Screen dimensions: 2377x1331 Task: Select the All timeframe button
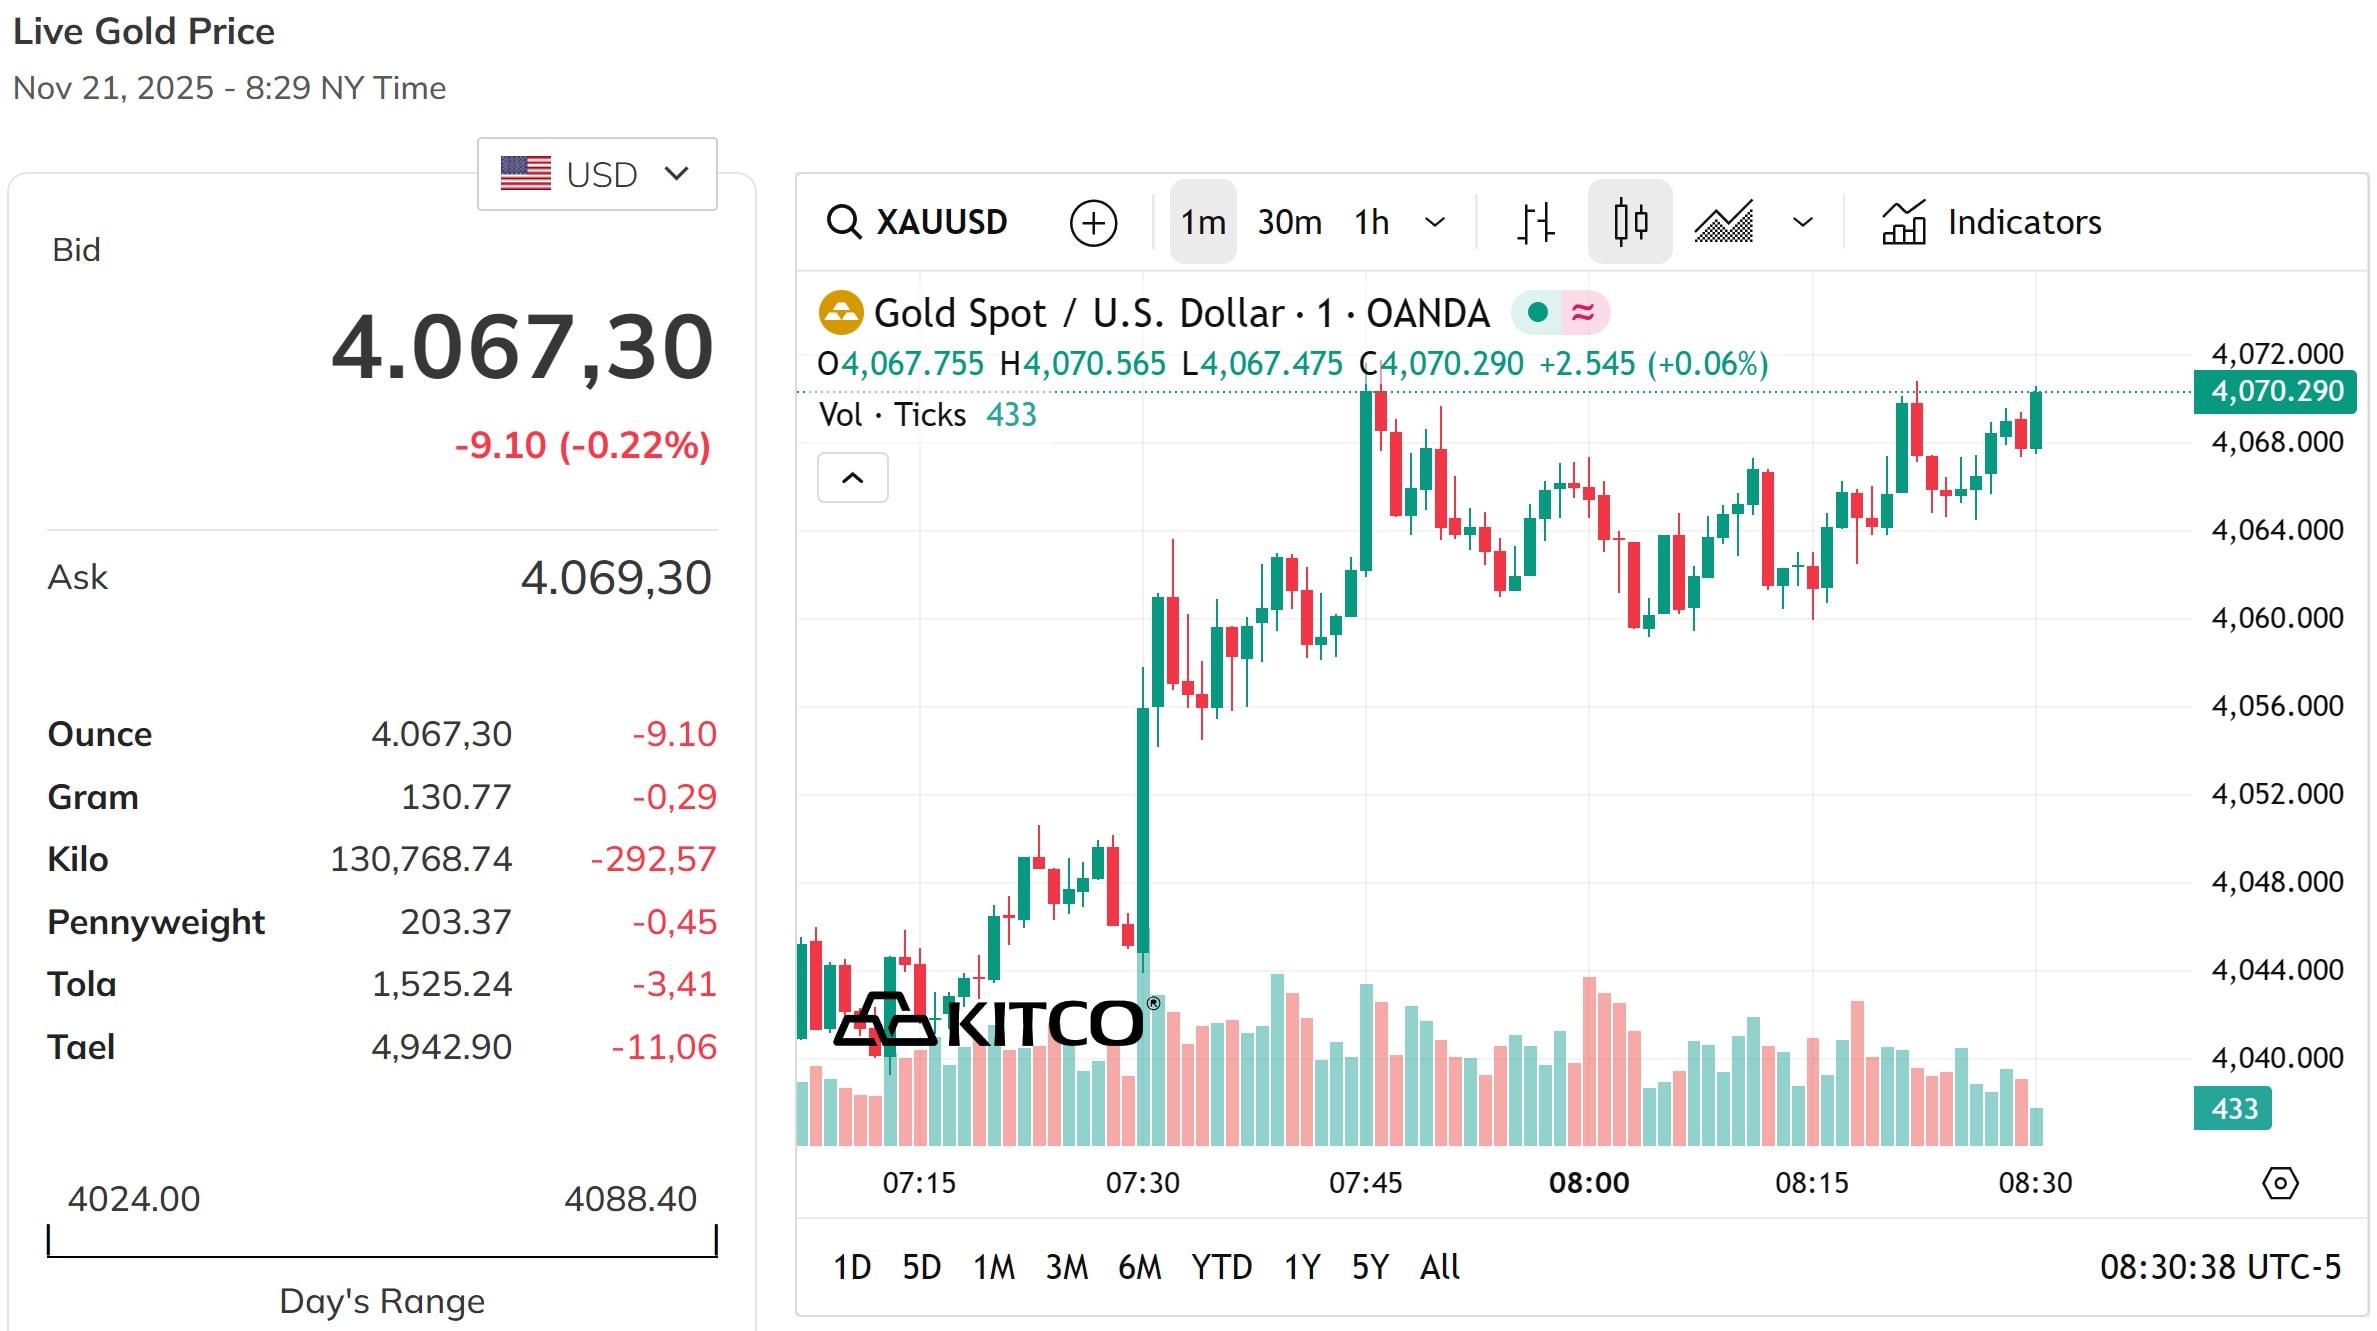[1439, 1267]
